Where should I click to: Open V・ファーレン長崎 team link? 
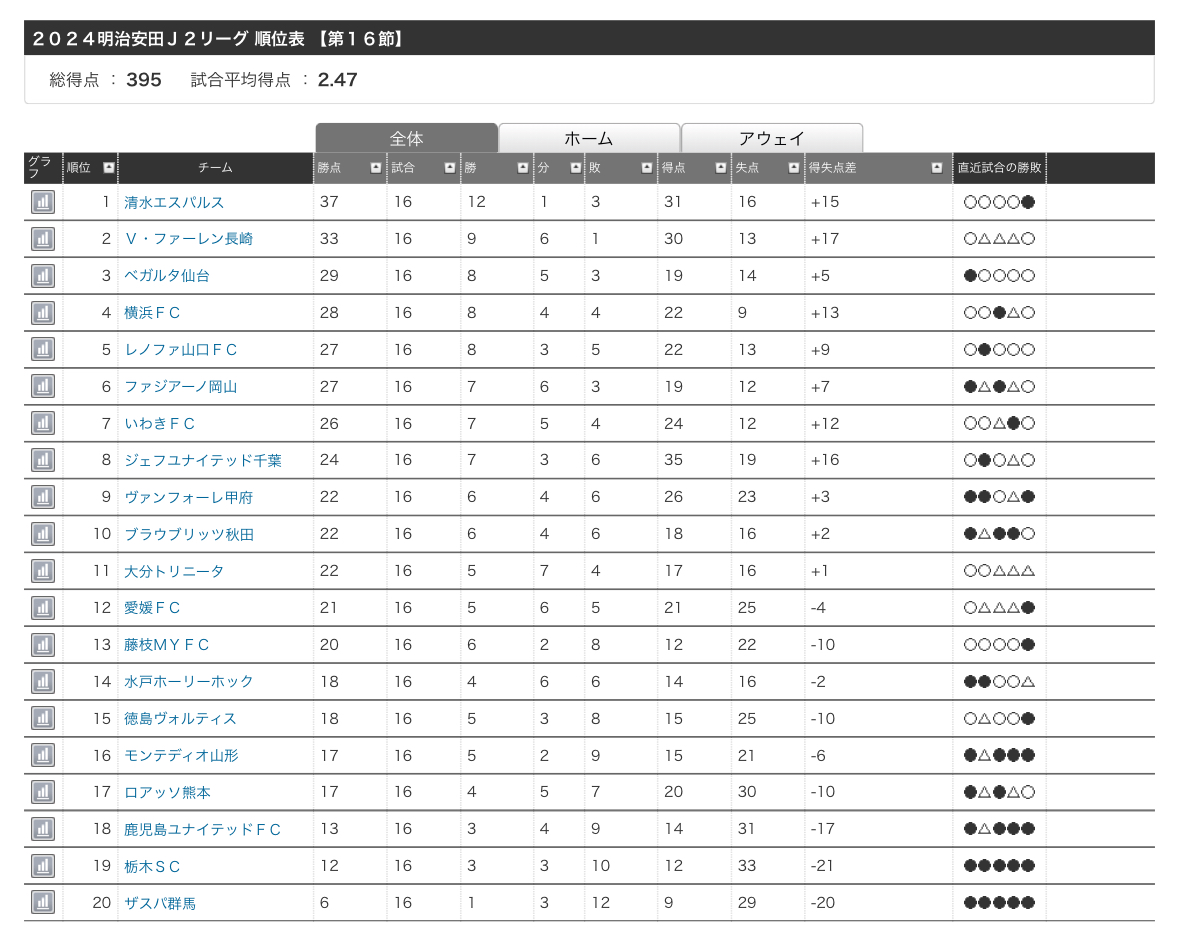coord(189,239)
